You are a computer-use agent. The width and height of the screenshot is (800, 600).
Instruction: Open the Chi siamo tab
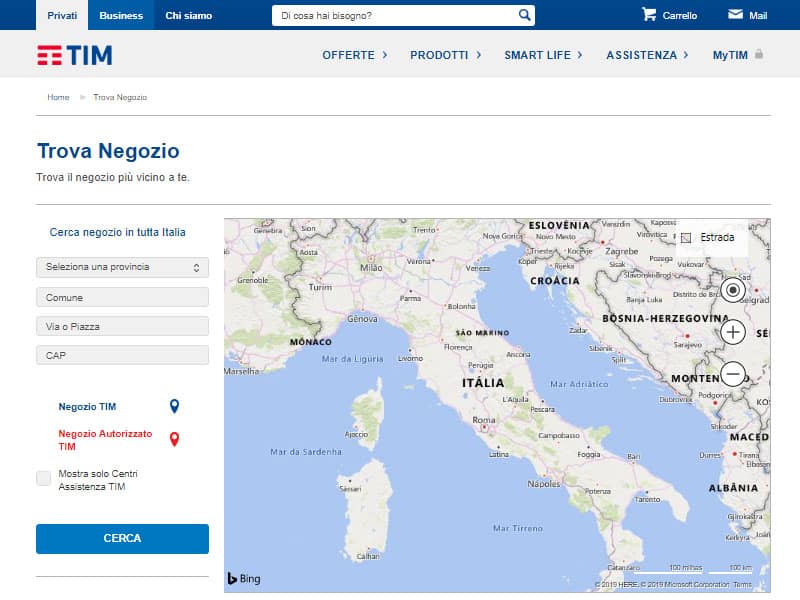(188, 15)
